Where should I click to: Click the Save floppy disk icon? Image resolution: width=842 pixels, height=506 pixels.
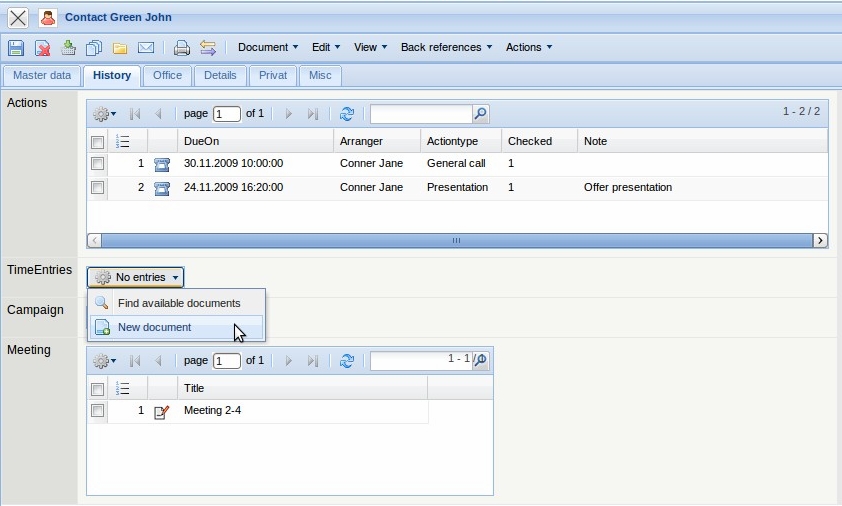tap(16, 47)
